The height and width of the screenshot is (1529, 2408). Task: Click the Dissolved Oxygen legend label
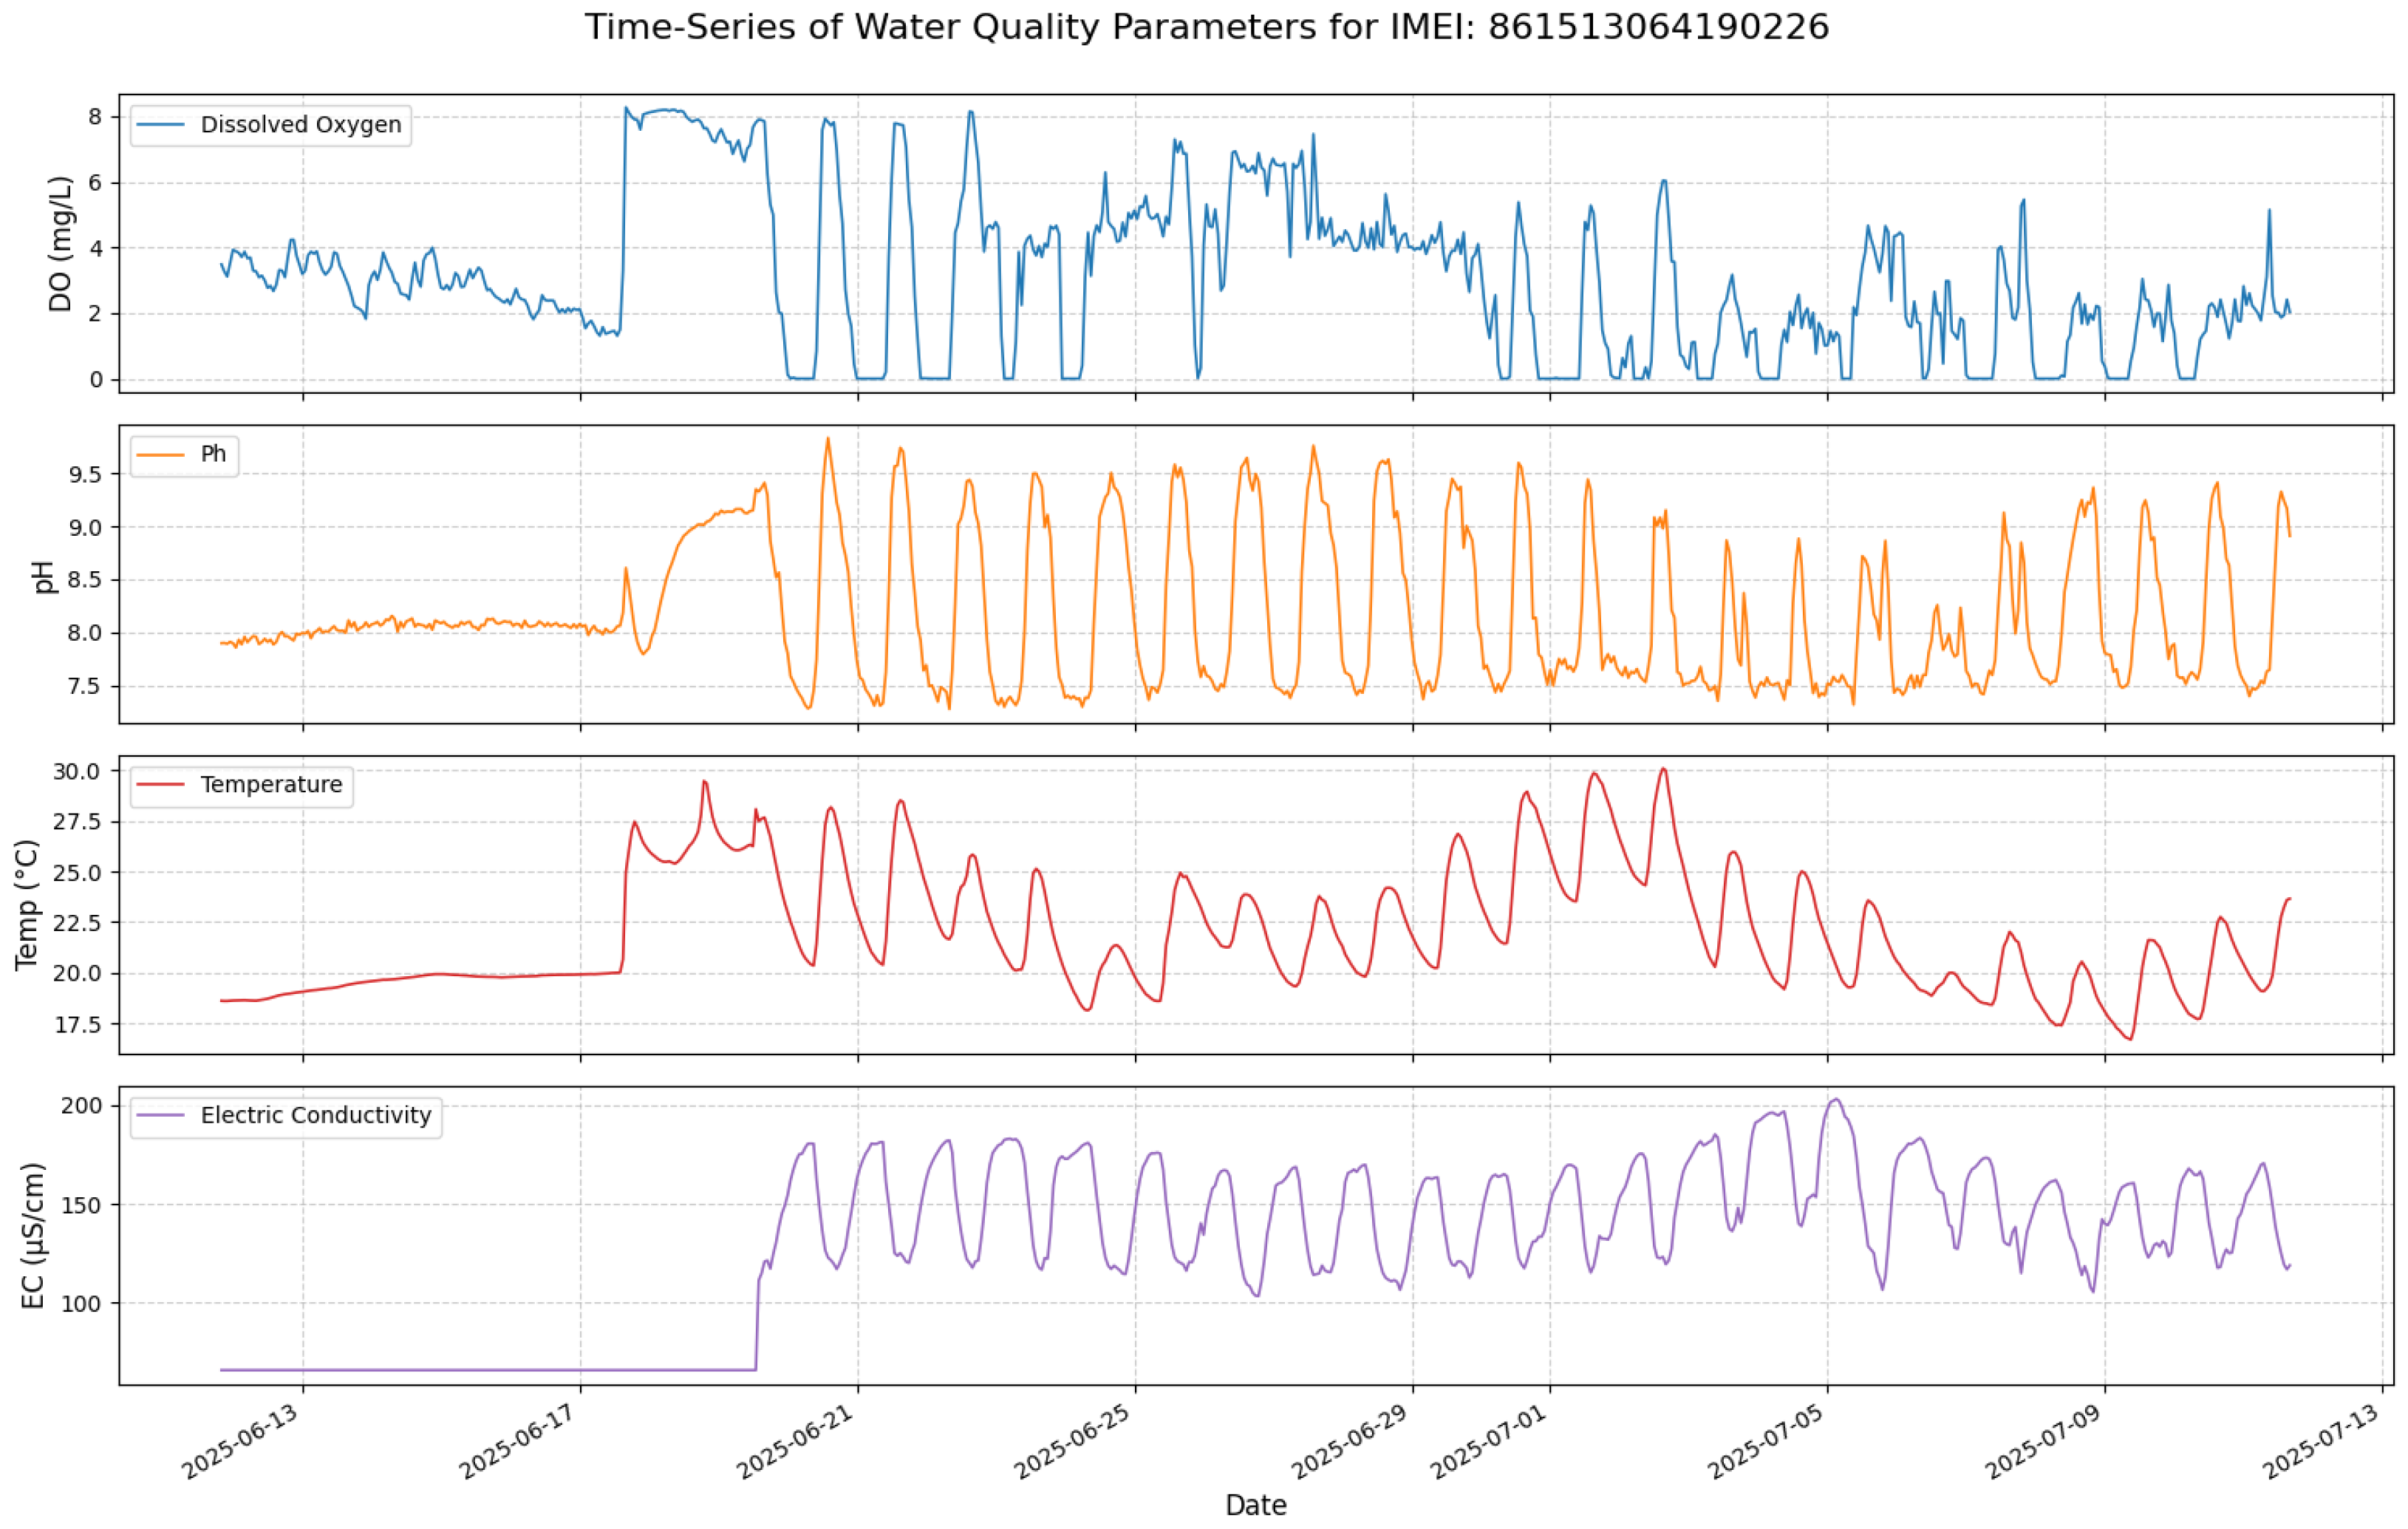pyautogui.click(x=301, y=125)
